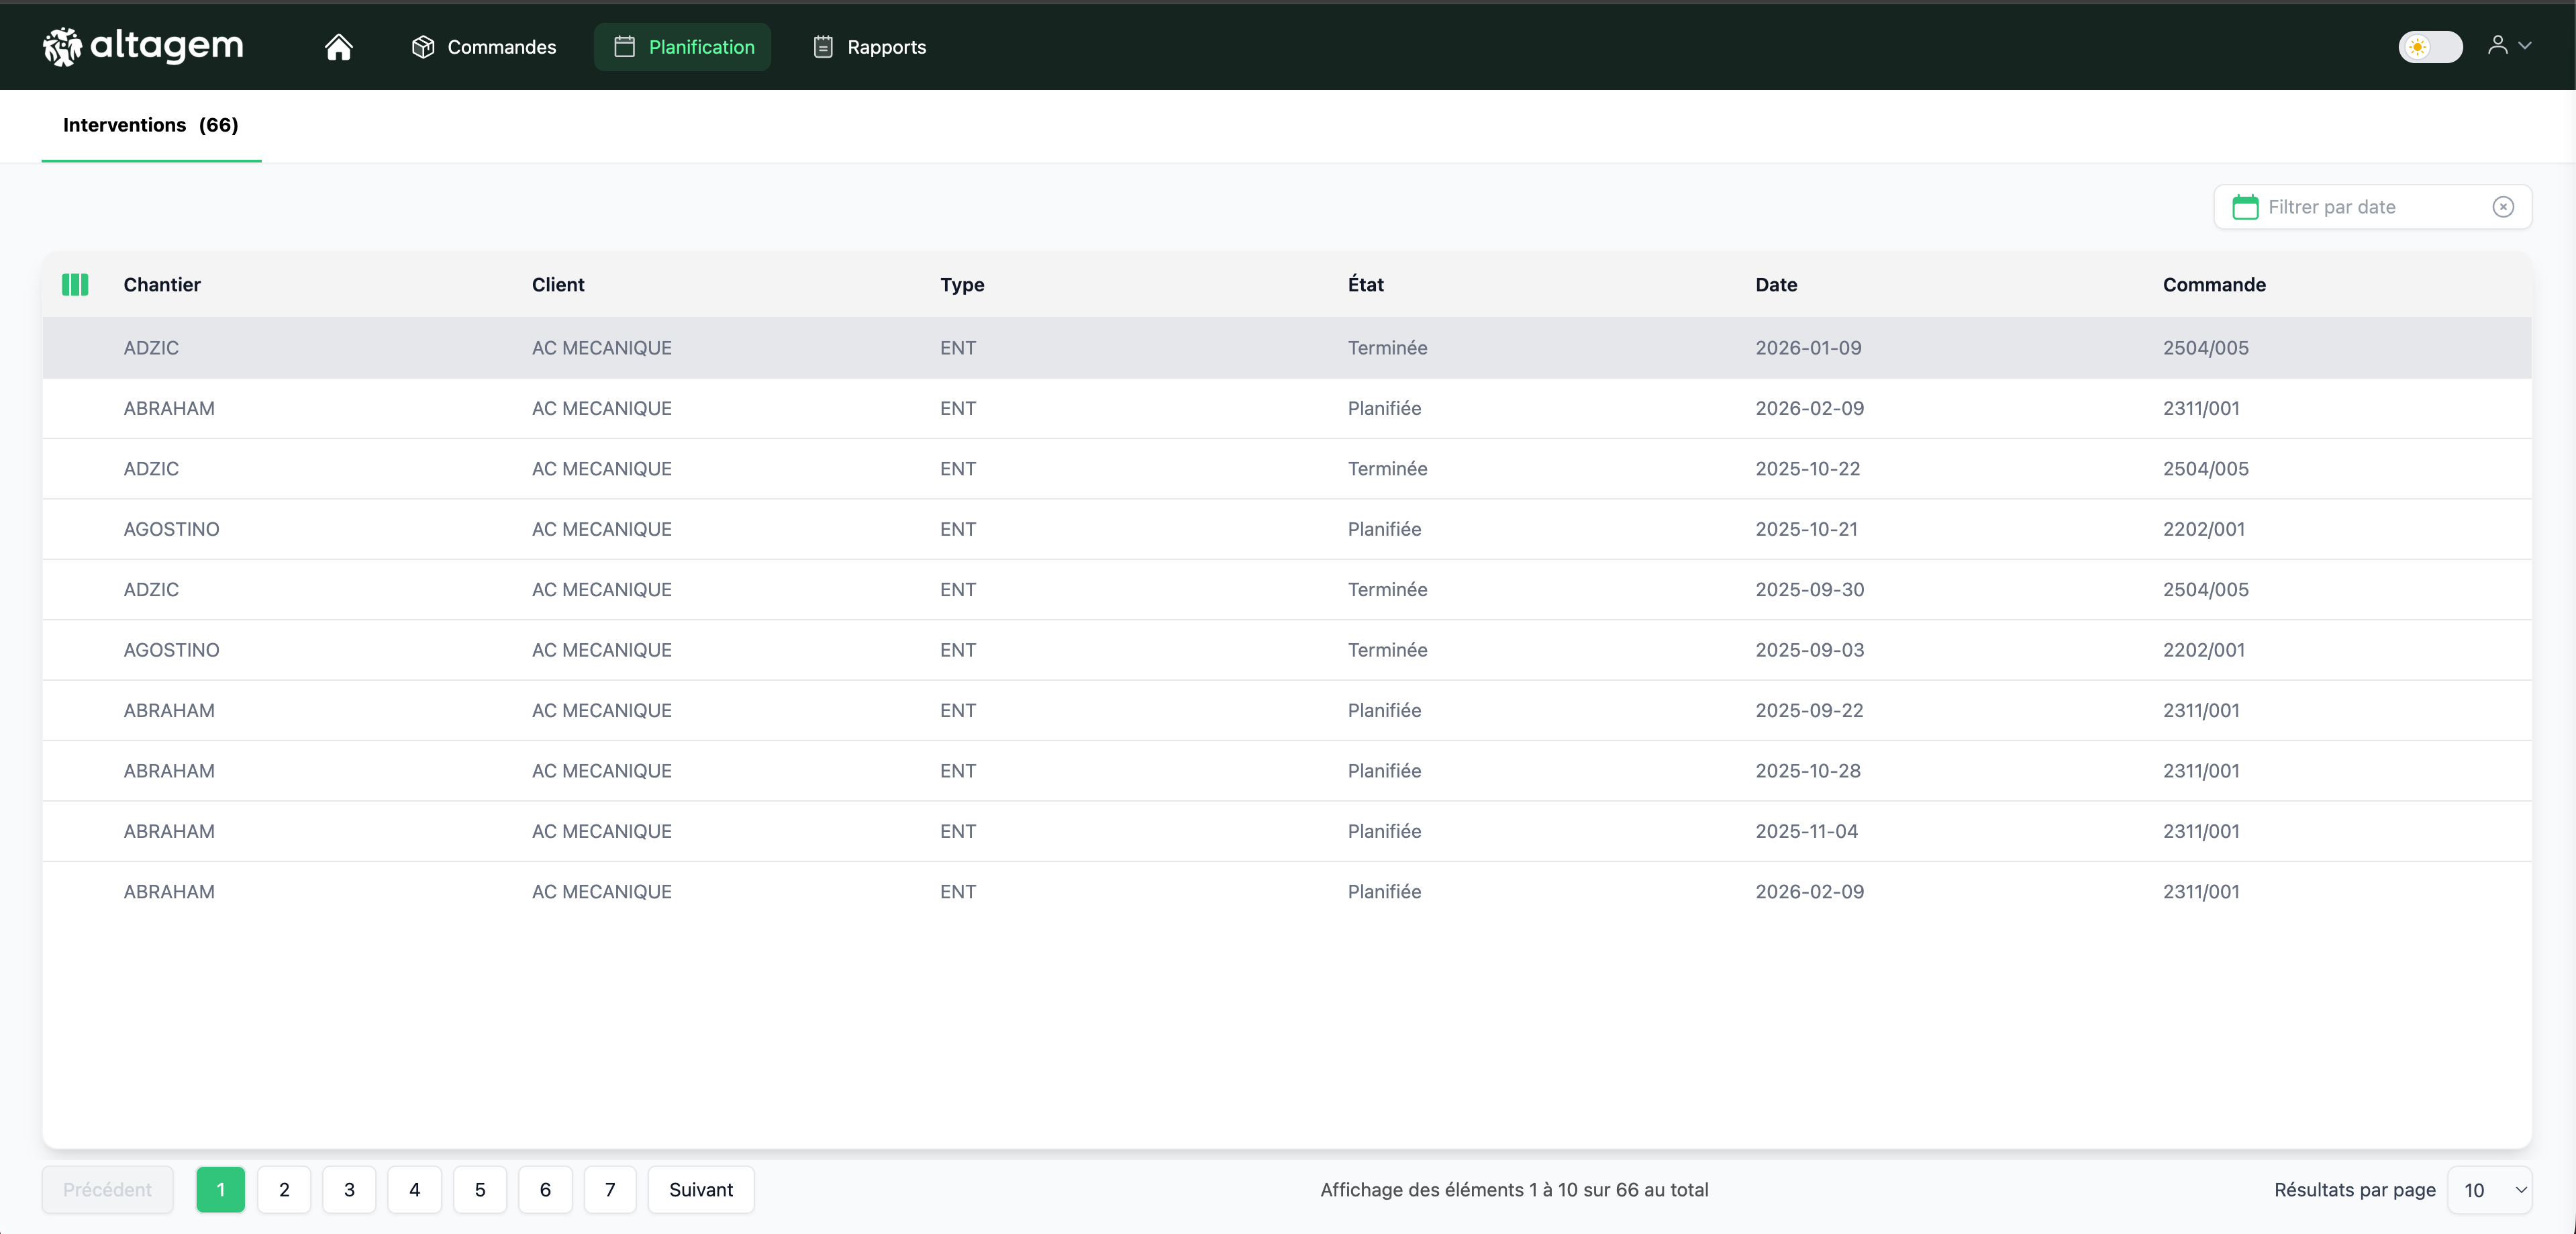2576x1234 pixels.
Task: Open the column visibility toggle icon
Action: click(75, 285)
